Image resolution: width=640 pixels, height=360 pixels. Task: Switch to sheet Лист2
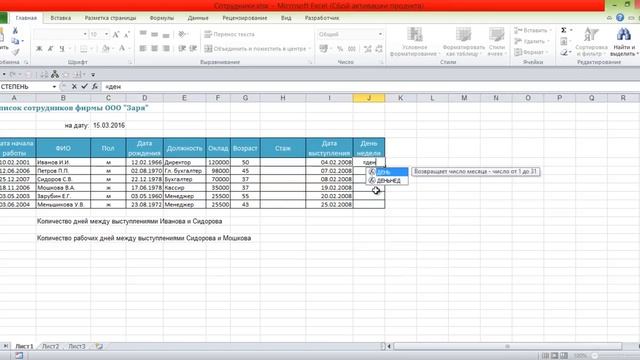pyautogui.click(x=51, y=346)
